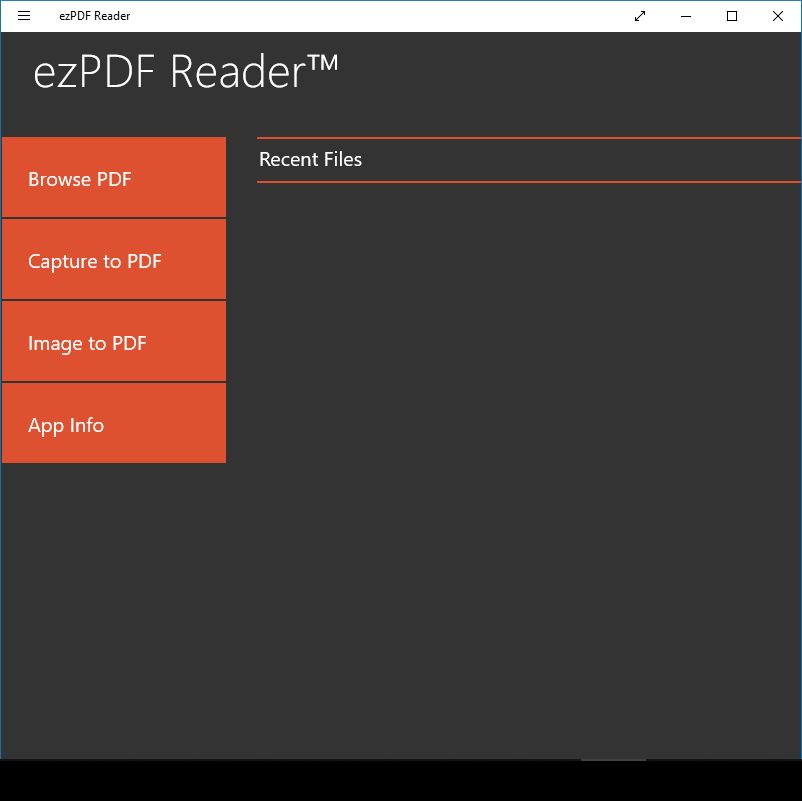This screenshot has height=801, width=802.
Task: Select the Recent Files section header
Action: 310,159
